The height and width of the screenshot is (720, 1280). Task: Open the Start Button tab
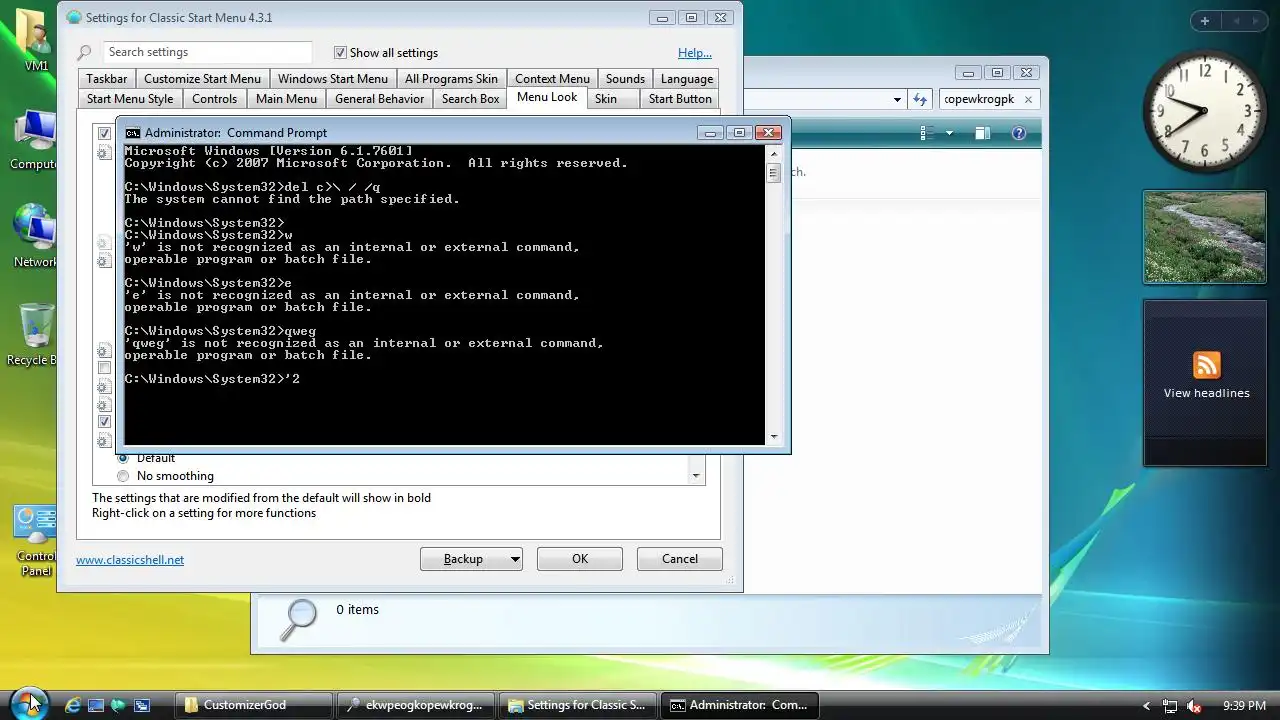[680, 99]
